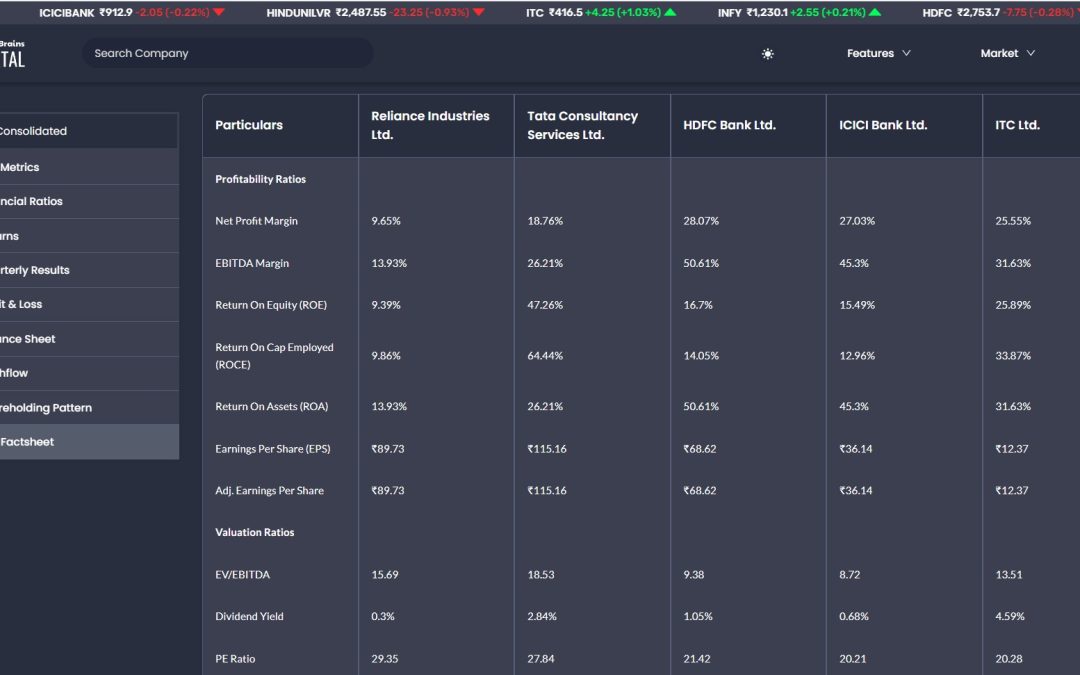
Task: Click ICICI Bank Adj. Earnings Per Share ₹36.14
Action: [855, 491]
